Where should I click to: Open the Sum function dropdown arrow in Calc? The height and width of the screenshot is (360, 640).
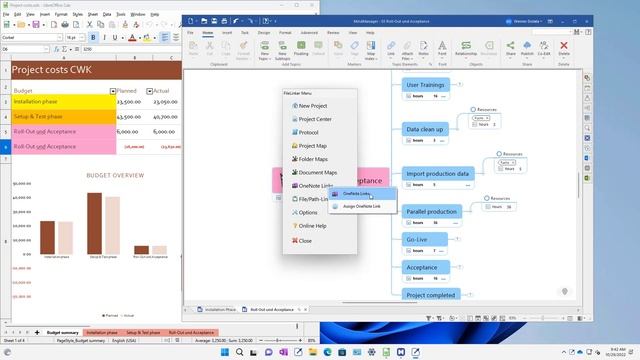[x=71, y=49]
